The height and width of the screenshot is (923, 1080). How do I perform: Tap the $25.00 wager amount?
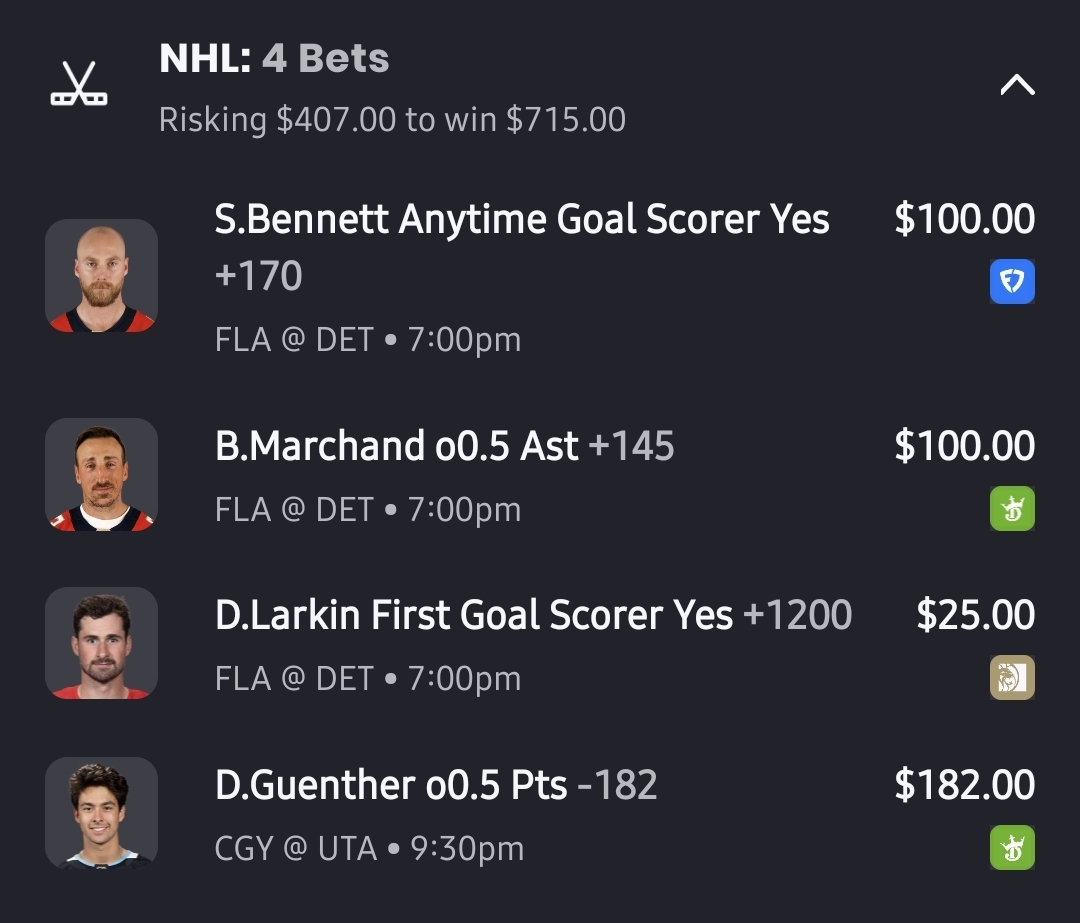(975, 616)
